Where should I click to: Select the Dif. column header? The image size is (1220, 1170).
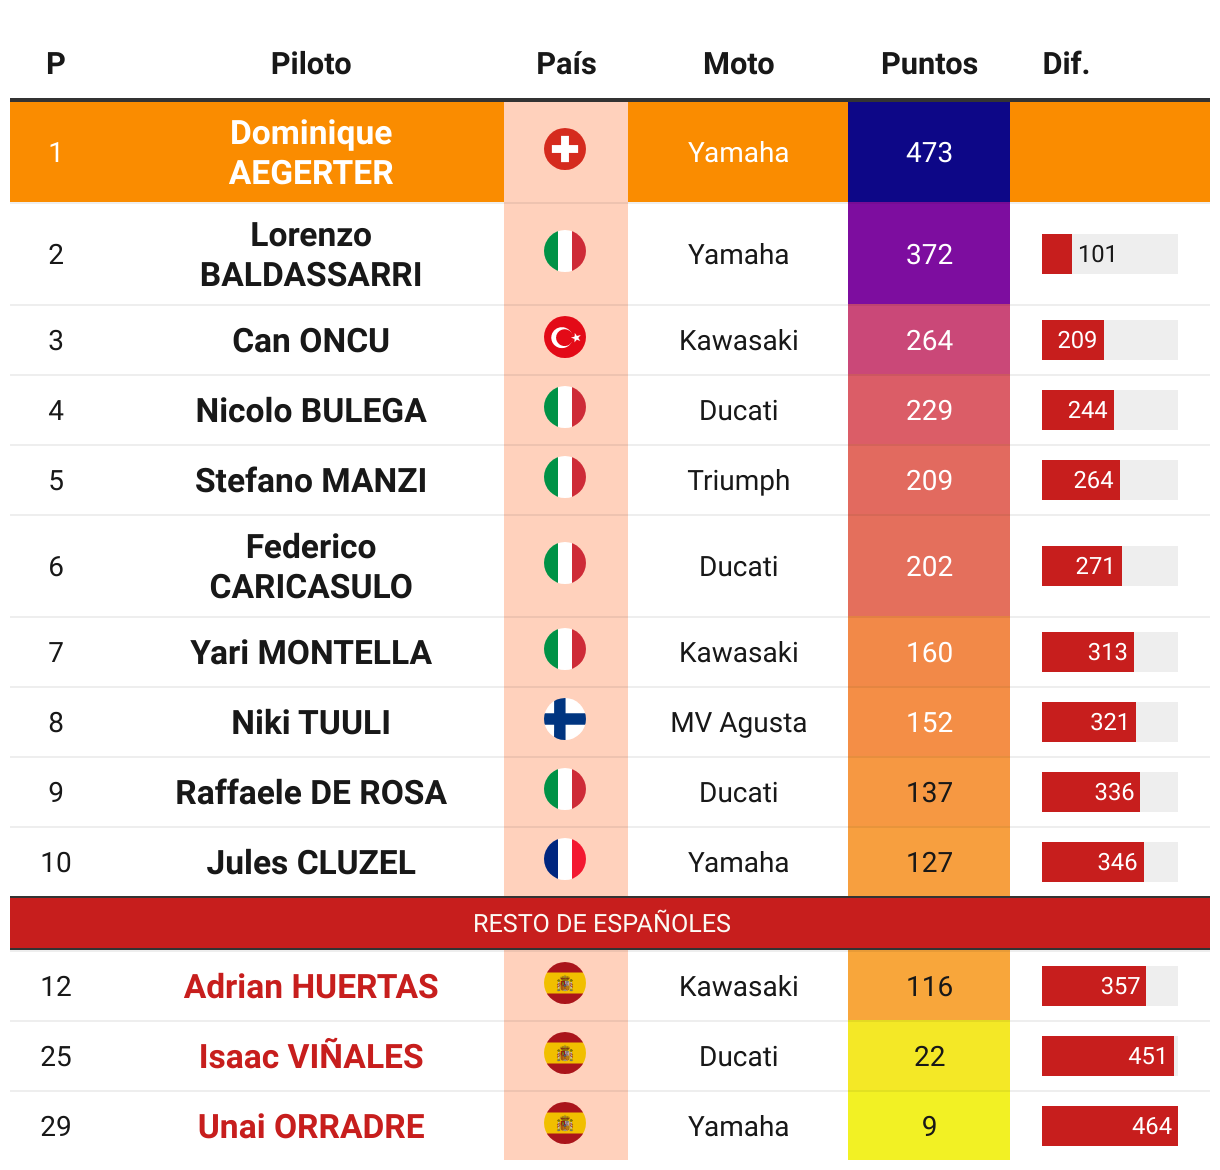pos(1065,64)
